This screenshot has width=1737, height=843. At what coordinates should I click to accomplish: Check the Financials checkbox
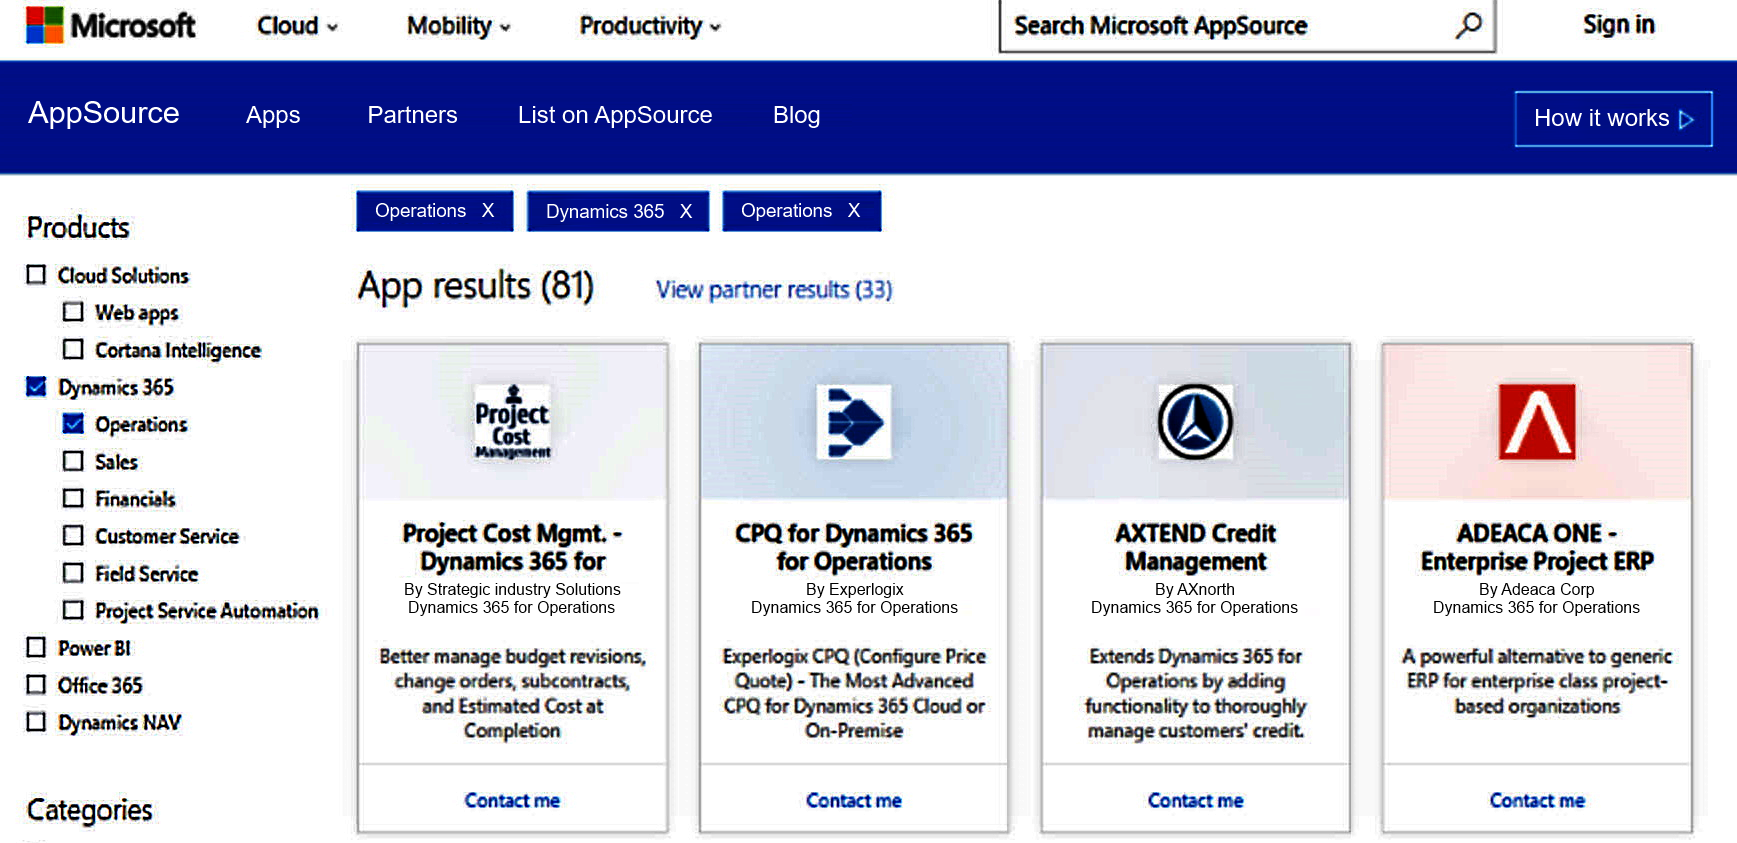[73, 498]
